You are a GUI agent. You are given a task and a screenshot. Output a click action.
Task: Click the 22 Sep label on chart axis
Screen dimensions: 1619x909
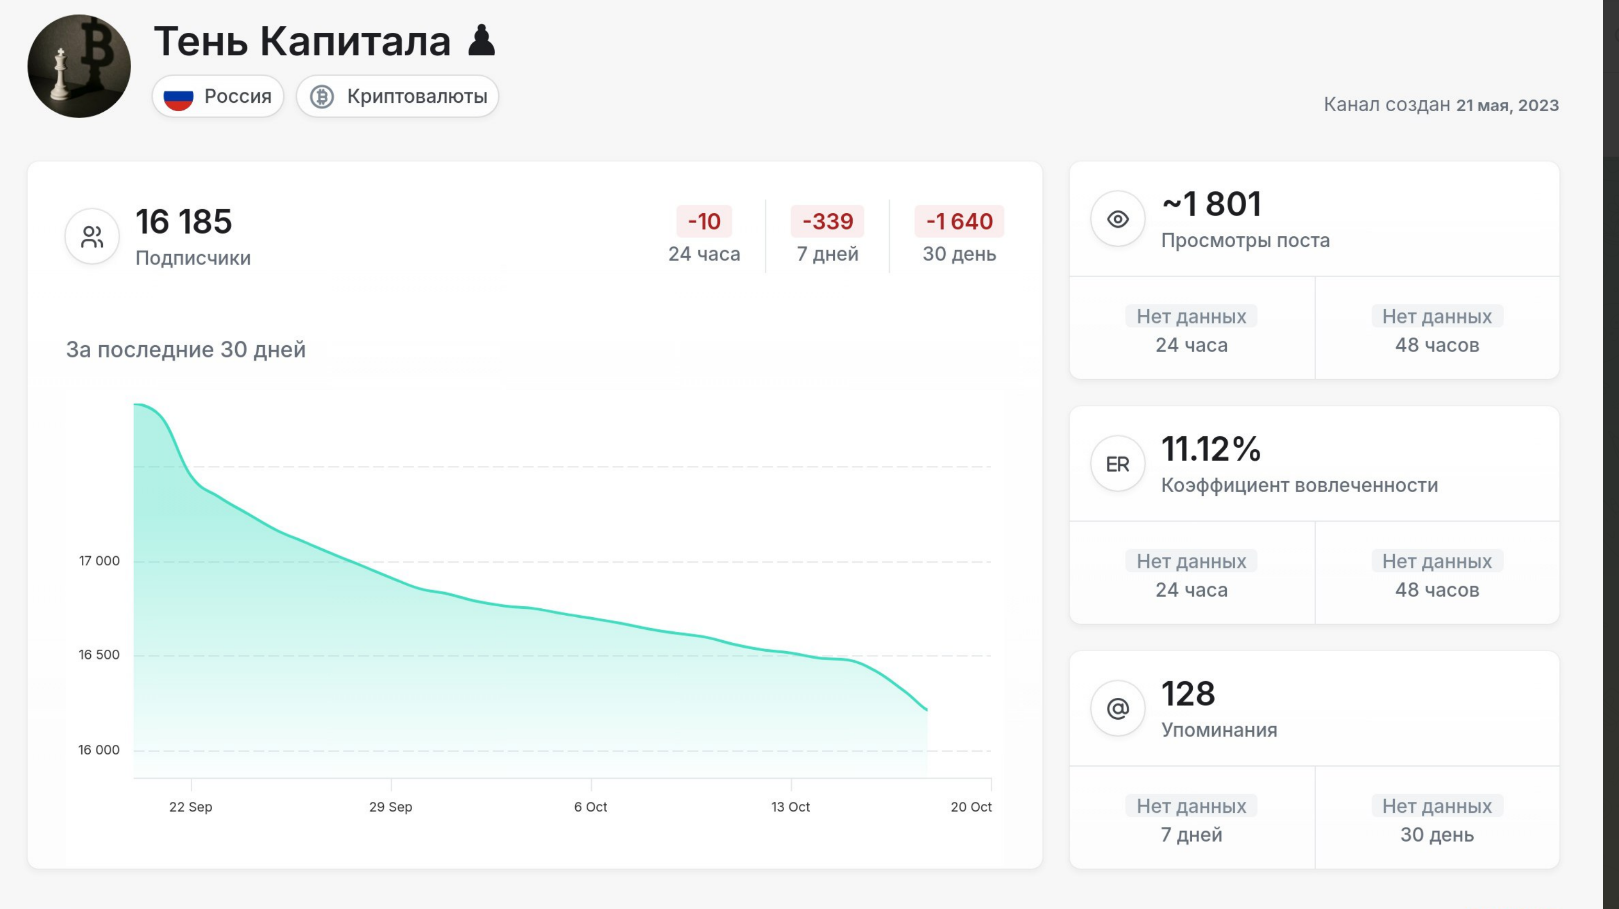tap(190, 807)
